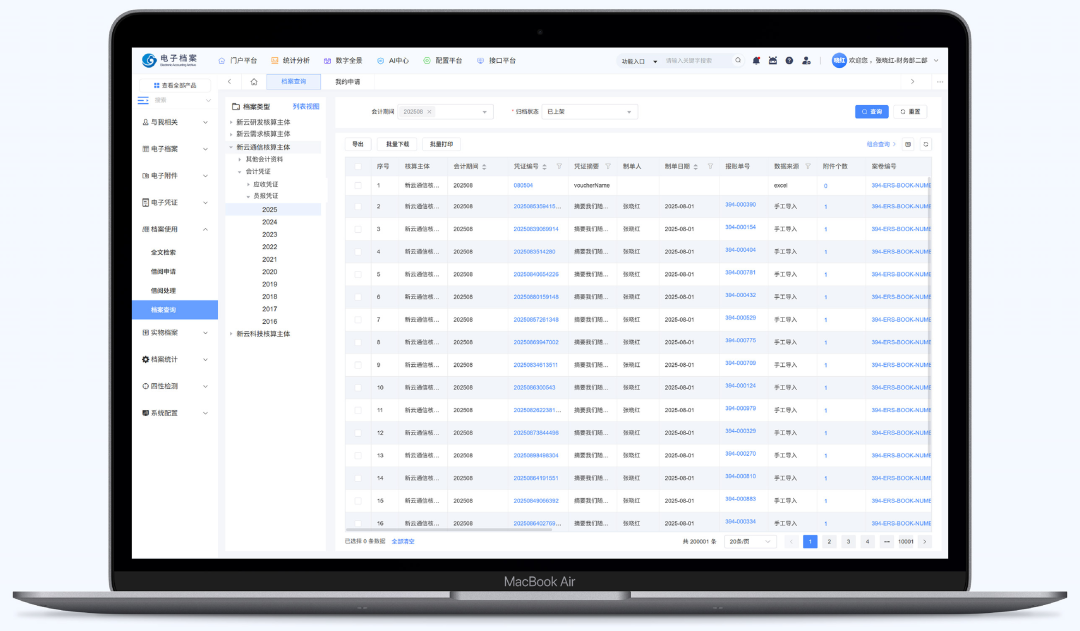The image size is (1080, 631).
Task: Open the 20条/页 page size dropdown
Action: click(752, 541)
